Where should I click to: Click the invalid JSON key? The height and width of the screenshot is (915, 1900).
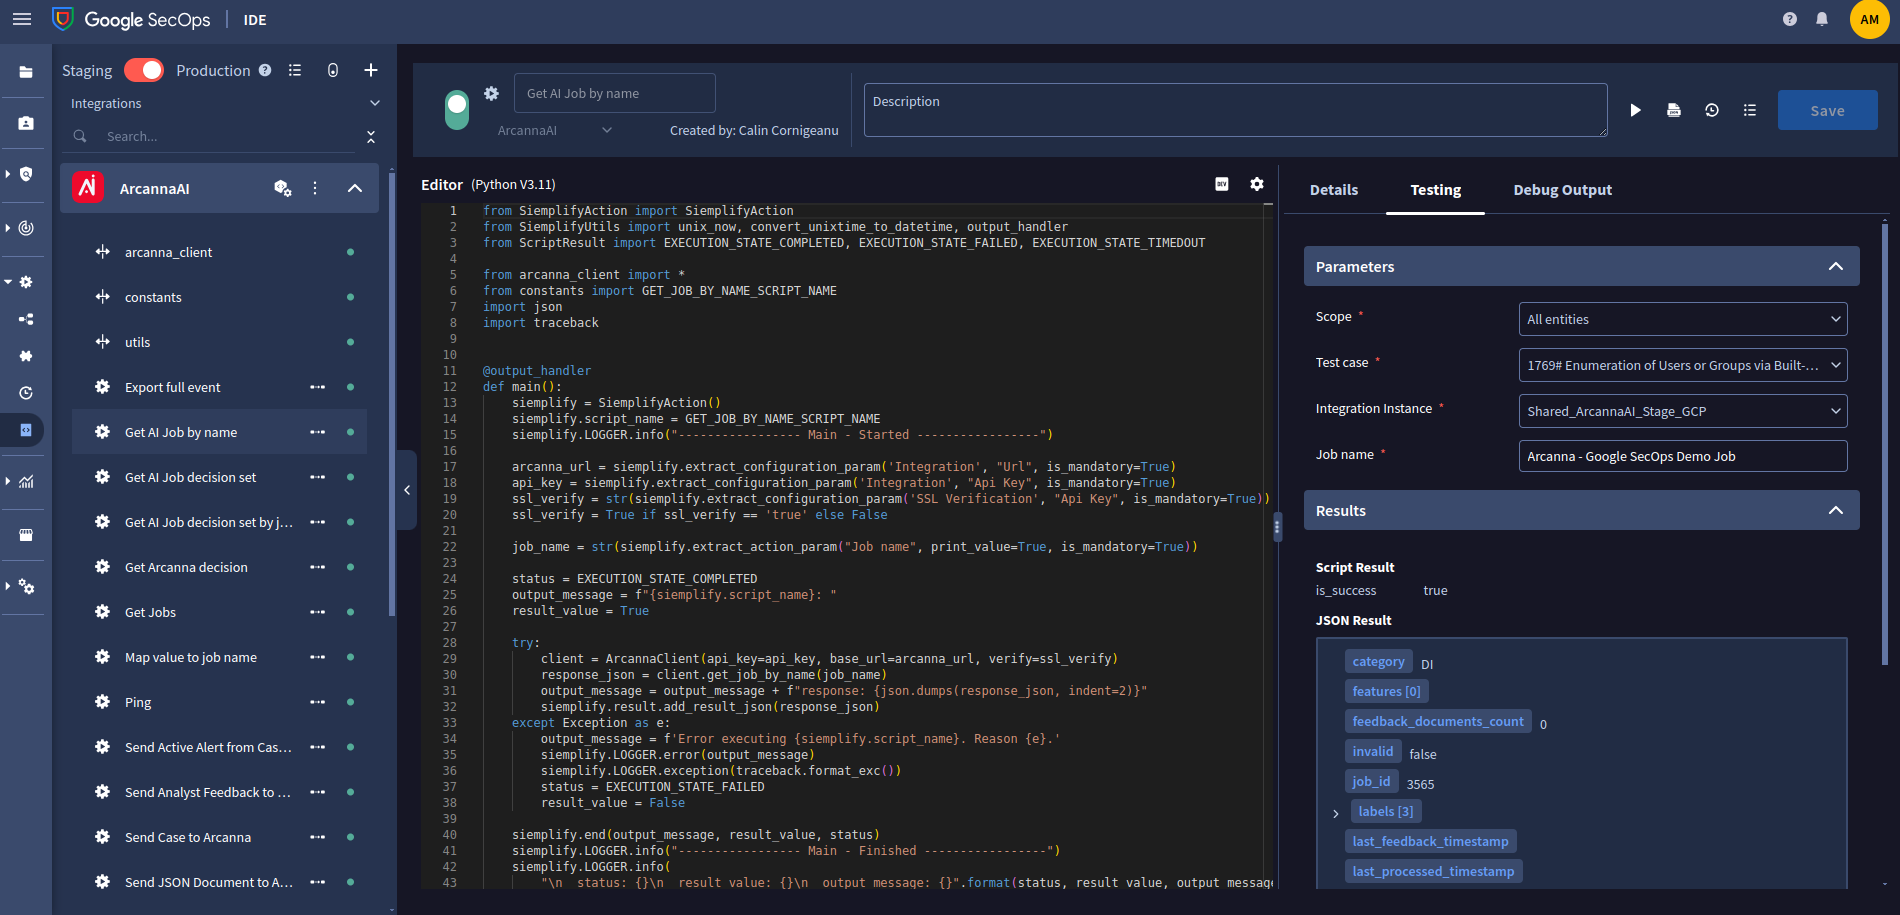coord(1372,751)
